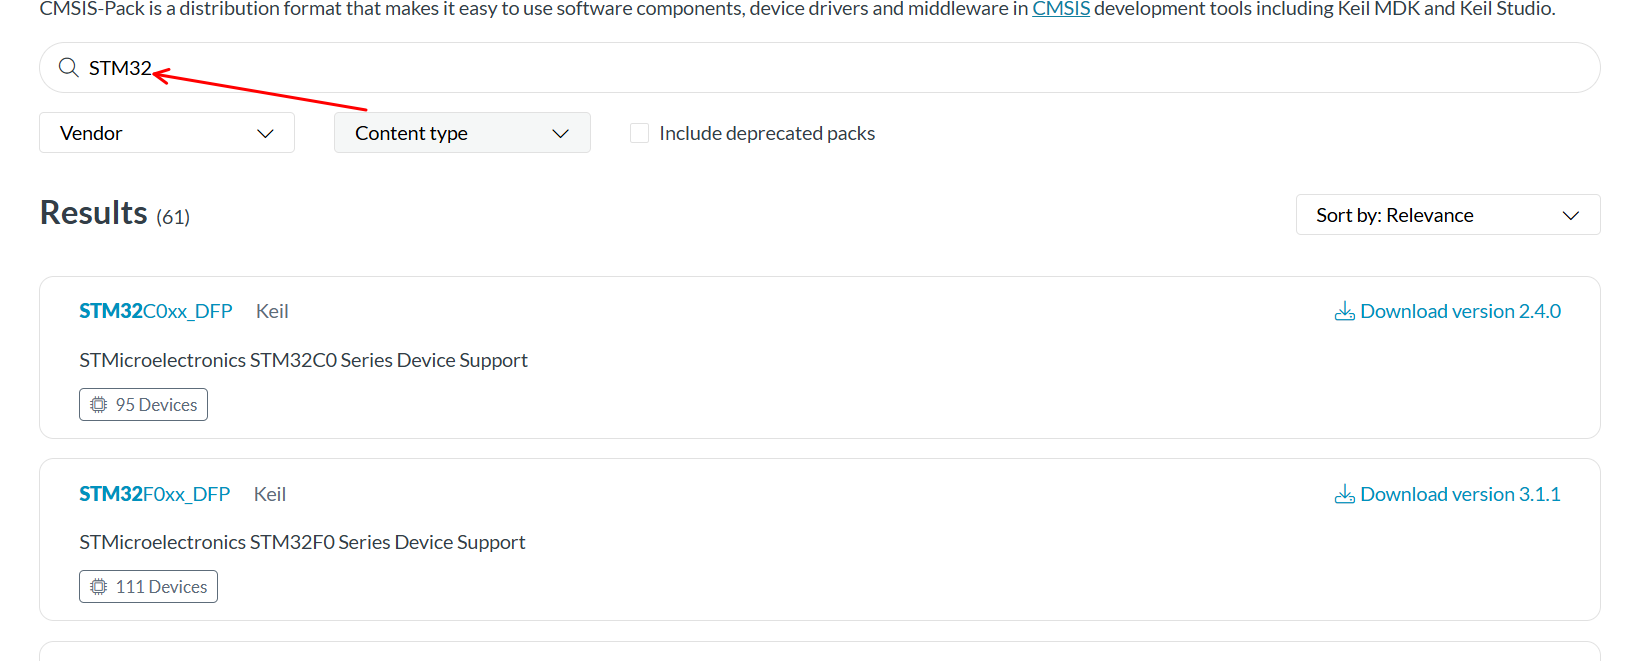Download version 3.1.1 of STM32F0xx_DFP

tap(1448, 494)
